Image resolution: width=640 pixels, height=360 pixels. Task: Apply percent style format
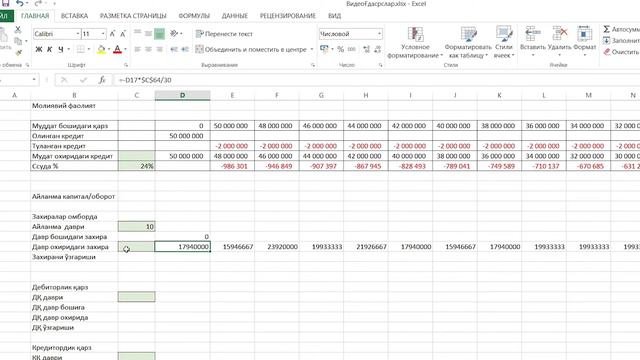point(340,49)
